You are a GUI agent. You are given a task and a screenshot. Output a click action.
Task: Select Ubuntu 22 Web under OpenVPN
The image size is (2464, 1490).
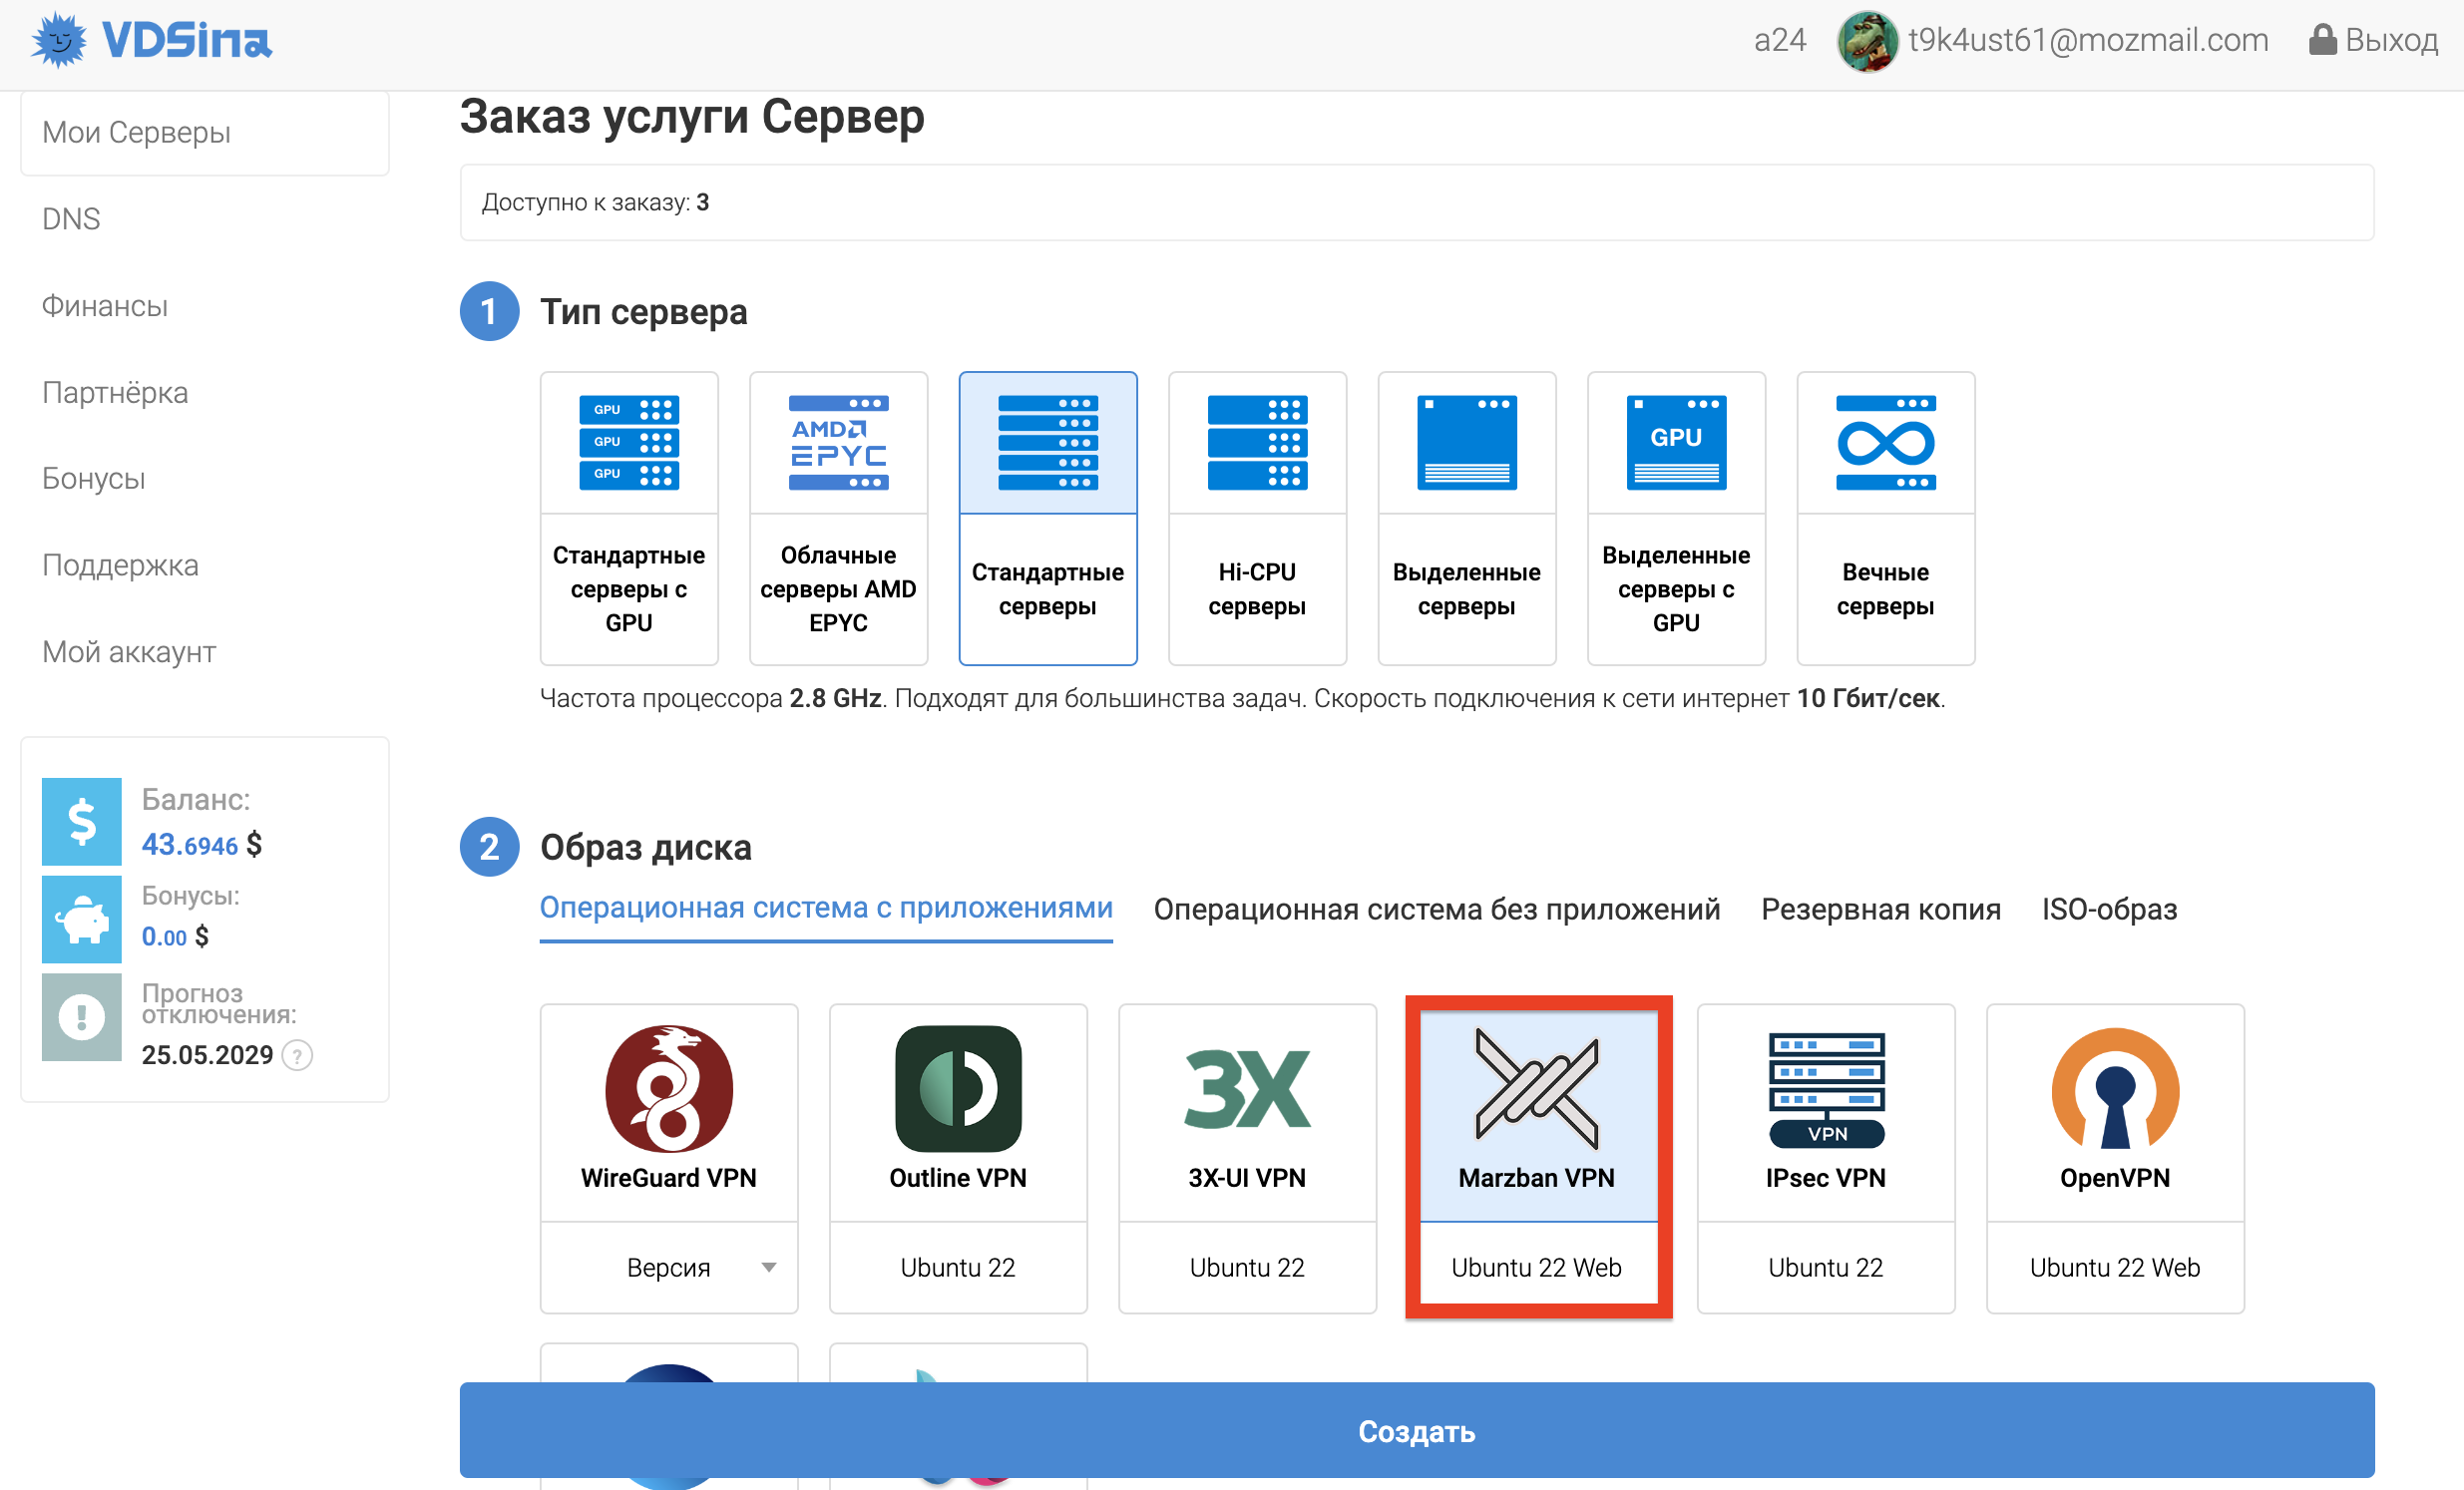pos(2115,1267)
